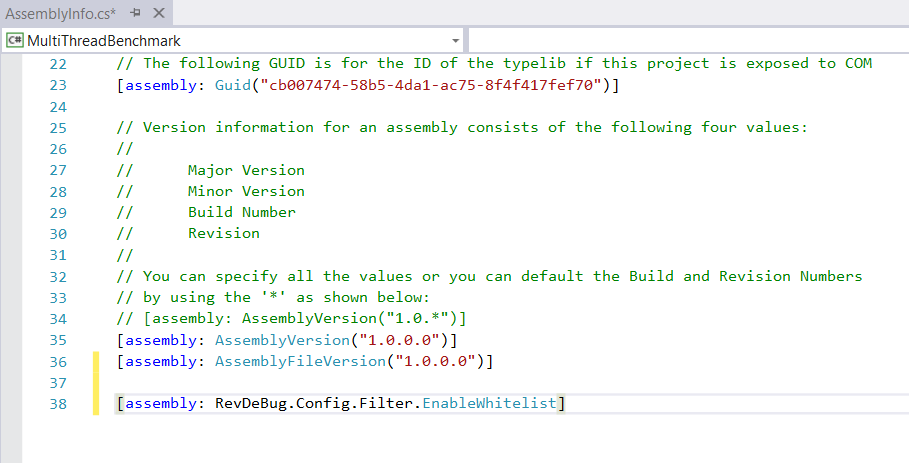
Task: Click the comment "Minor Version"
Action: 246,191
